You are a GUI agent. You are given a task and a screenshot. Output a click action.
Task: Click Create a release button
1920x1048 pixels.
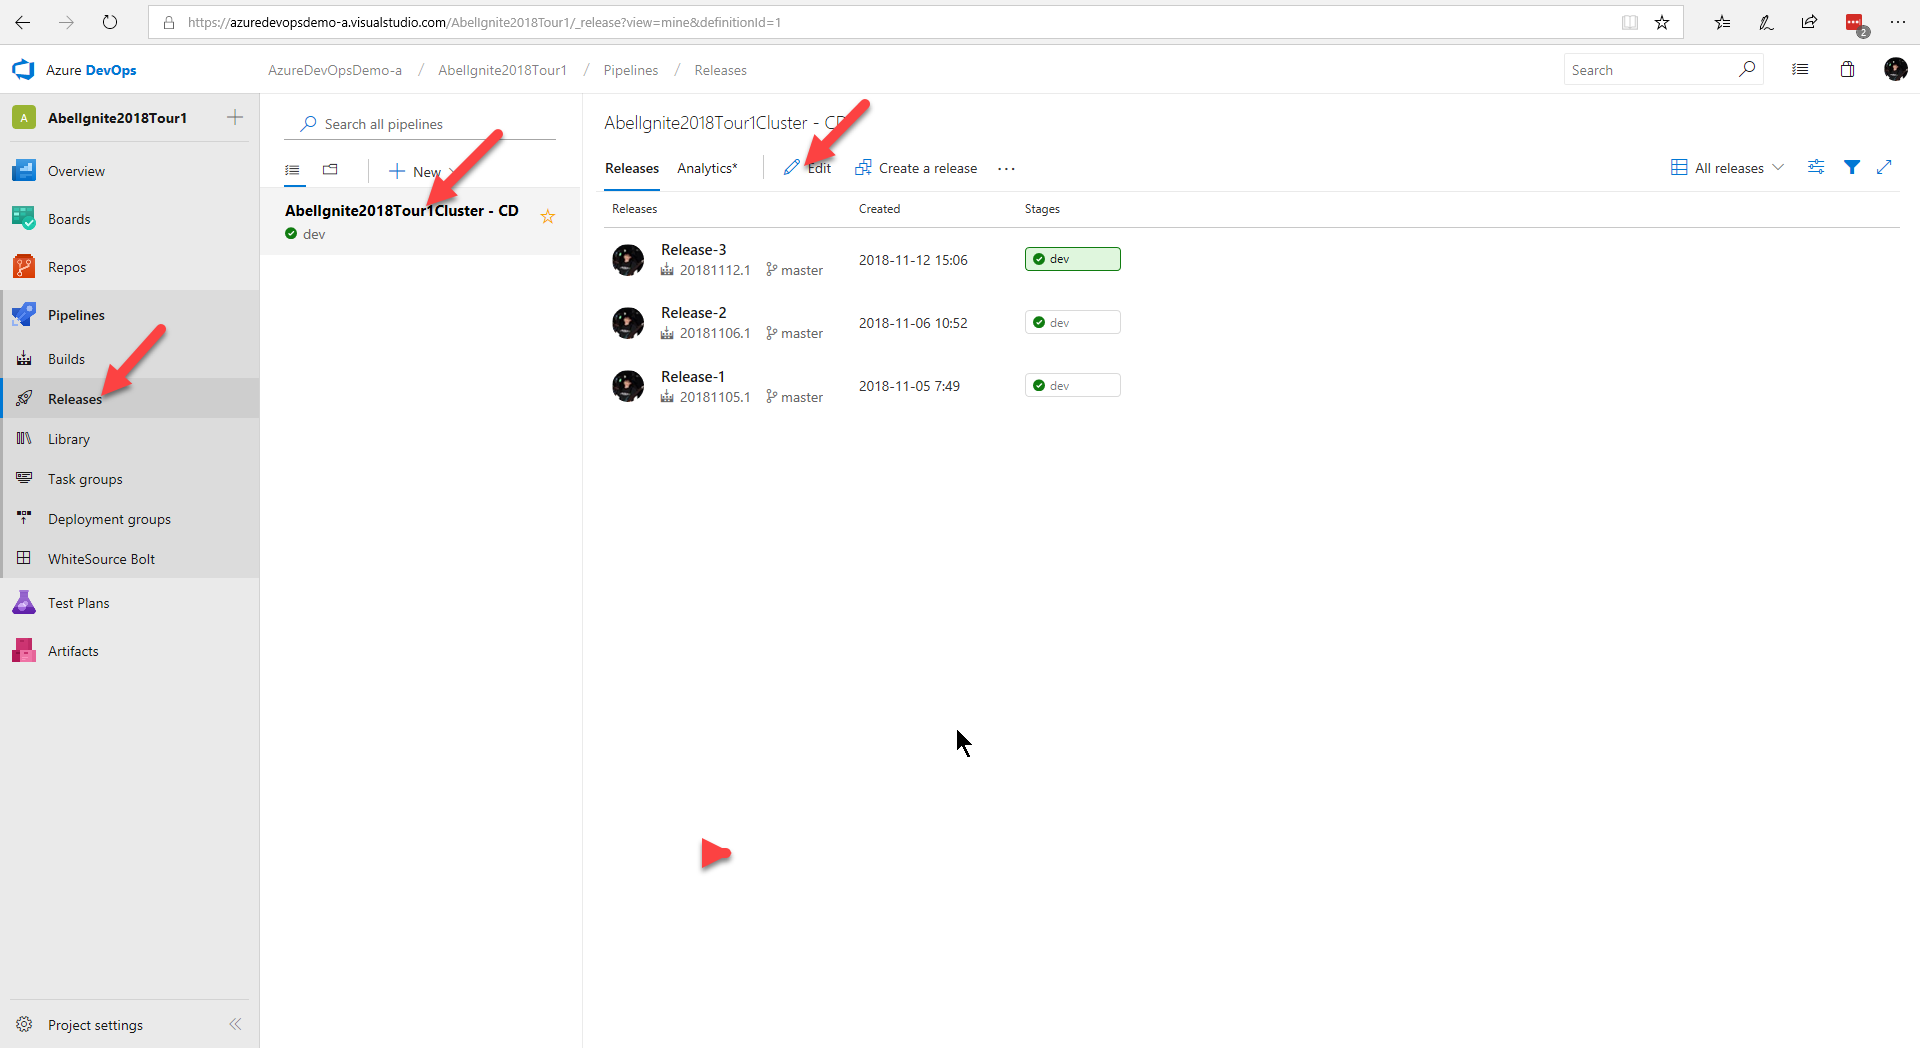point(916,168)
